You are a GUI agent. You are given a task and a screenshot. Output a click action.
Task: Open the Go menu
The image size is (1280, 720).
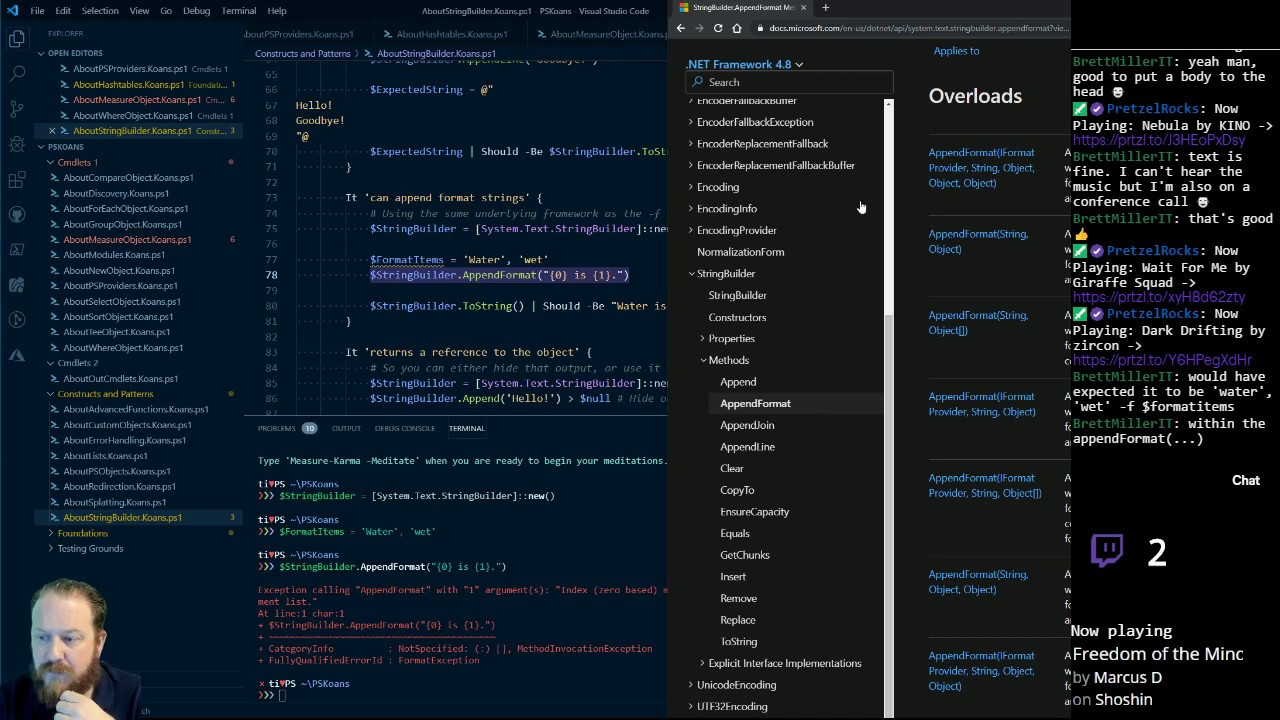[166, 10]
